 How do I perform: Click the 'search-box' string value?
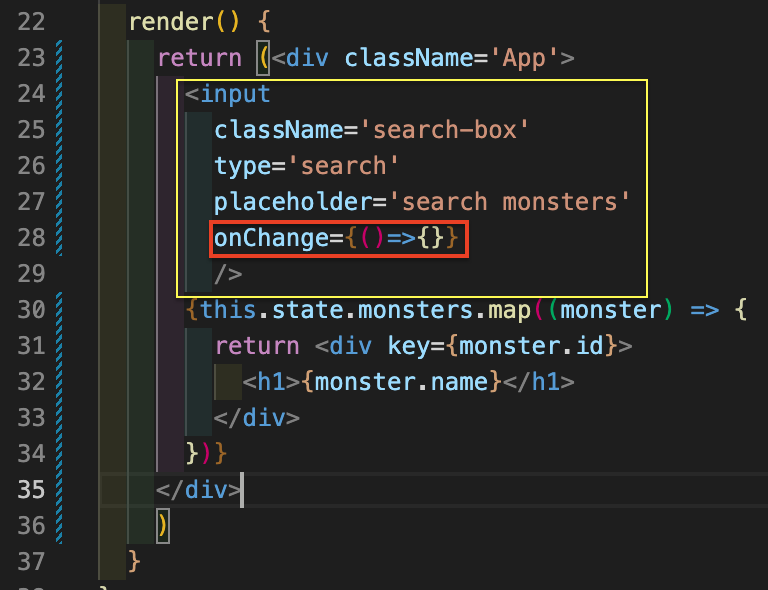pos(444,130)
